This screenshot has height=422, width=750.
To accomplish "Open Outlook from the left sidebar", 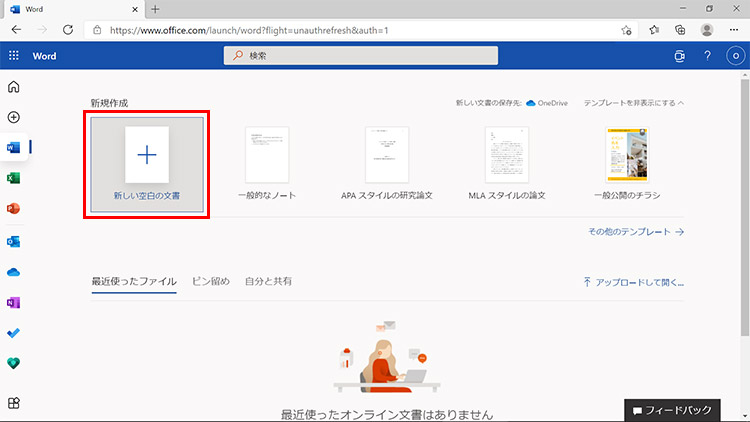I will tap(14, 241).
